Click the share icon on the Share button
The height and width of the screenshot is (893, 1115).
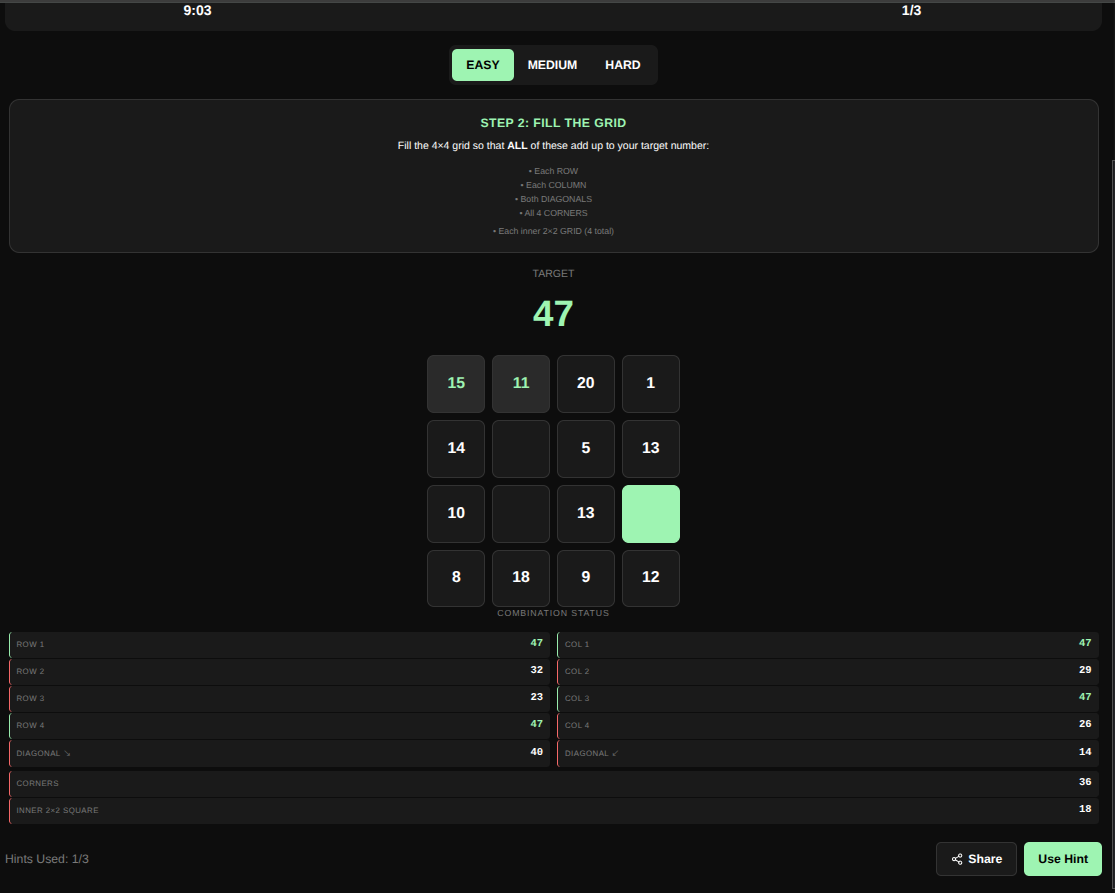958,858
